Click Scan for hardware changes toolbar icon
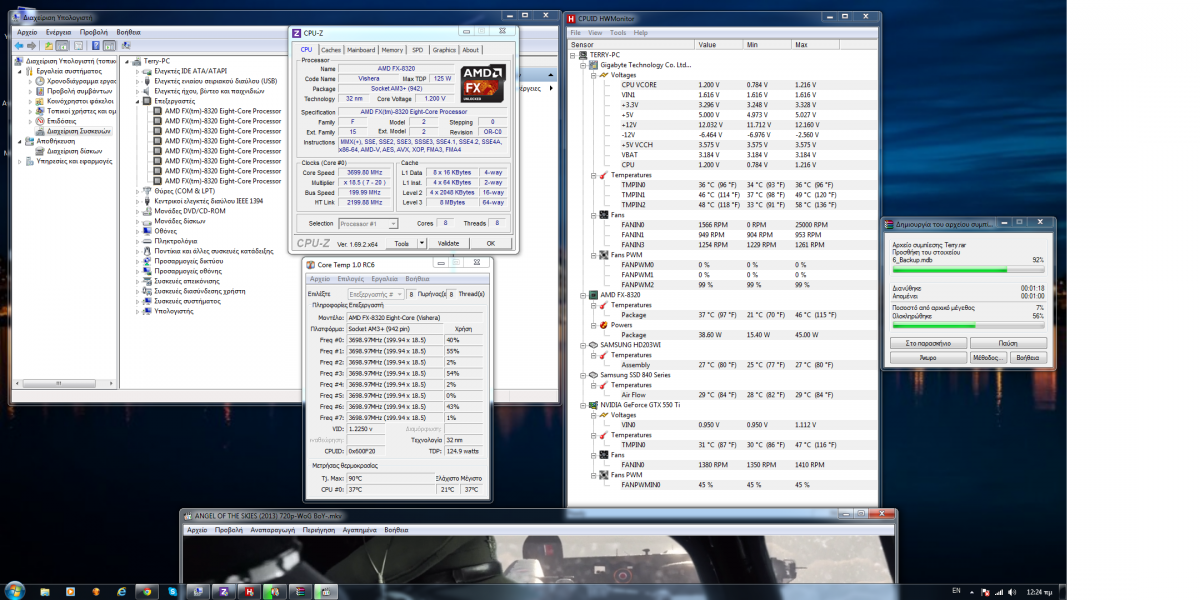Screen dimensions: 1200x600 126,46
